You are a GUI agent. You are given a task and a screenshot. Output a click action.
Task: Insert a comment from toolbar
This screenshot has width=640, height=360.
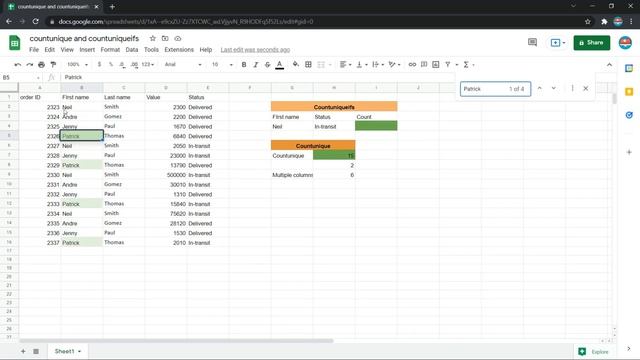[x=424, y=64]
